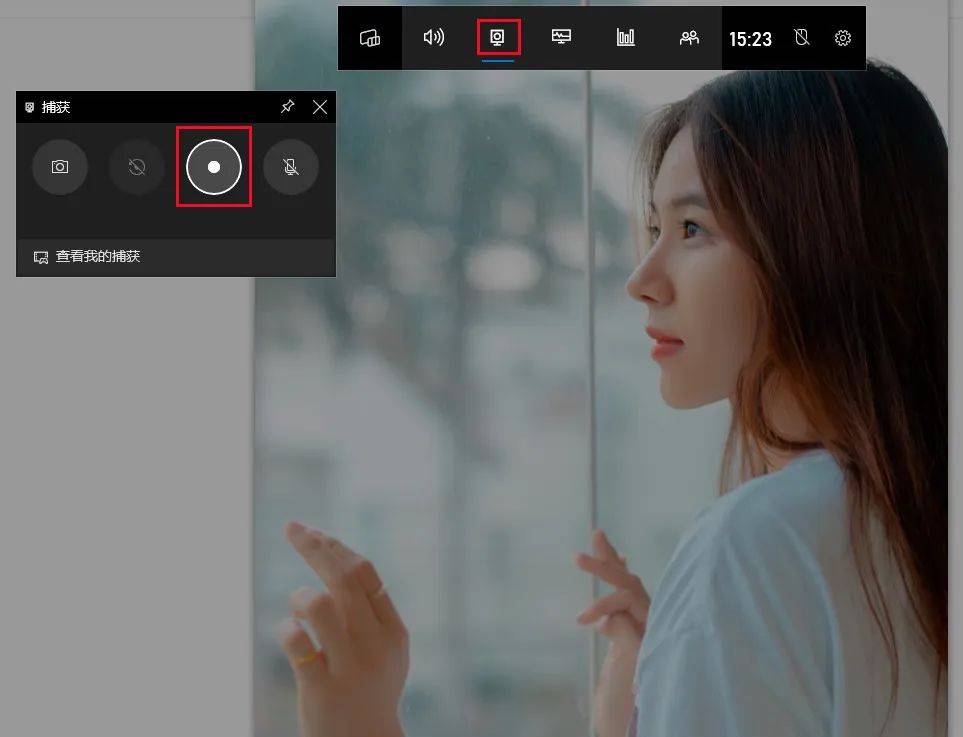The height and width of the screenshot is (737, 963).
Task: Click the 捕获 widget title text
Action: point(56,107)
